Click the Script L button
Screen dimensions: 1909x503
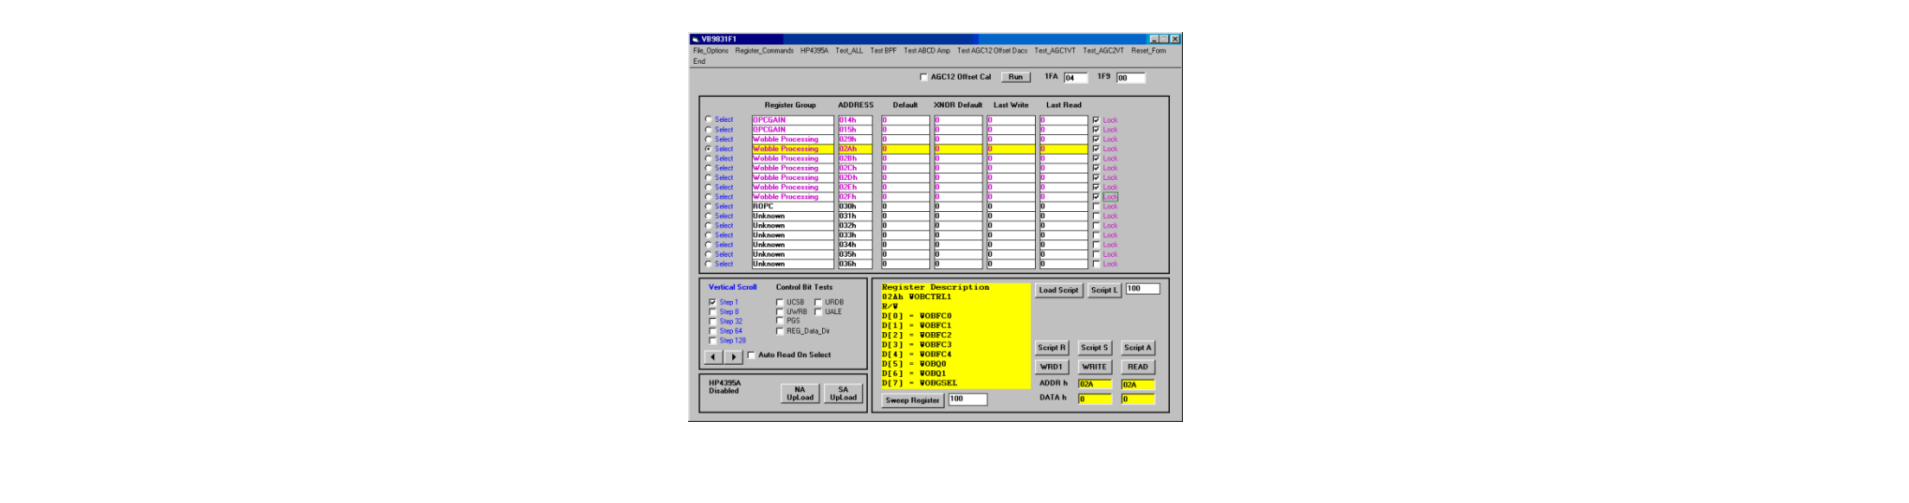[1104, 290]
